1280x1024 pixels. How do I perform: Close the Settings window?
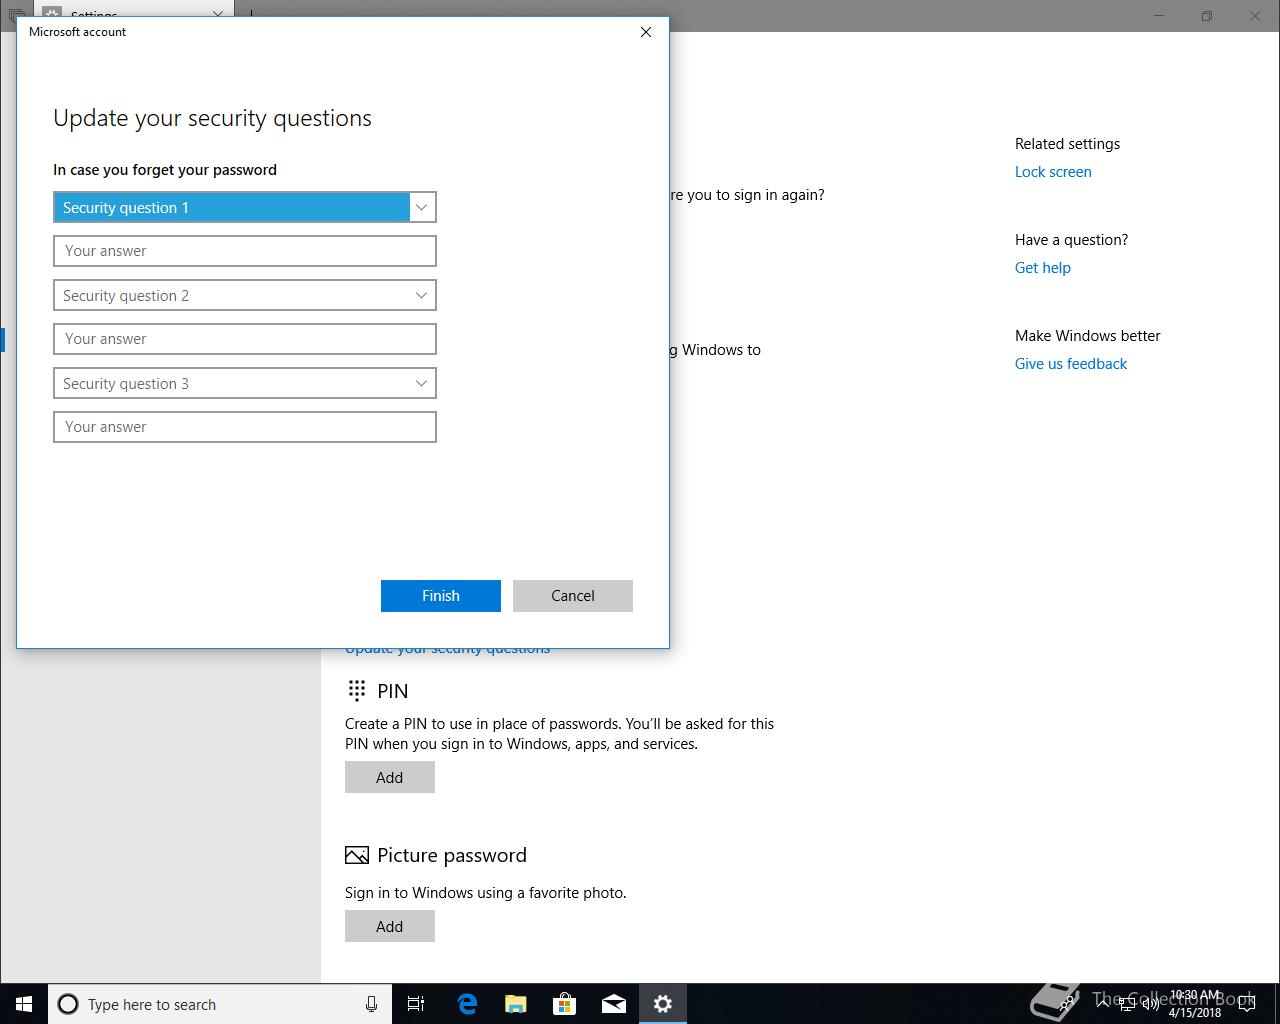[x=1255, y=16]
